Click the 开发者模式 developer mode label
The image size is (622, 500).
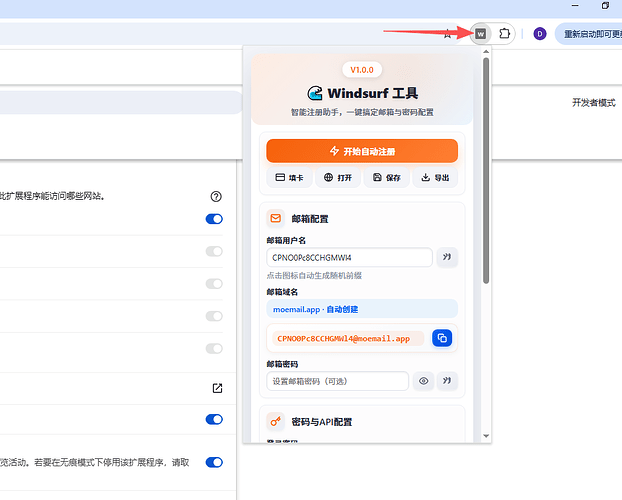pos(593,103)
